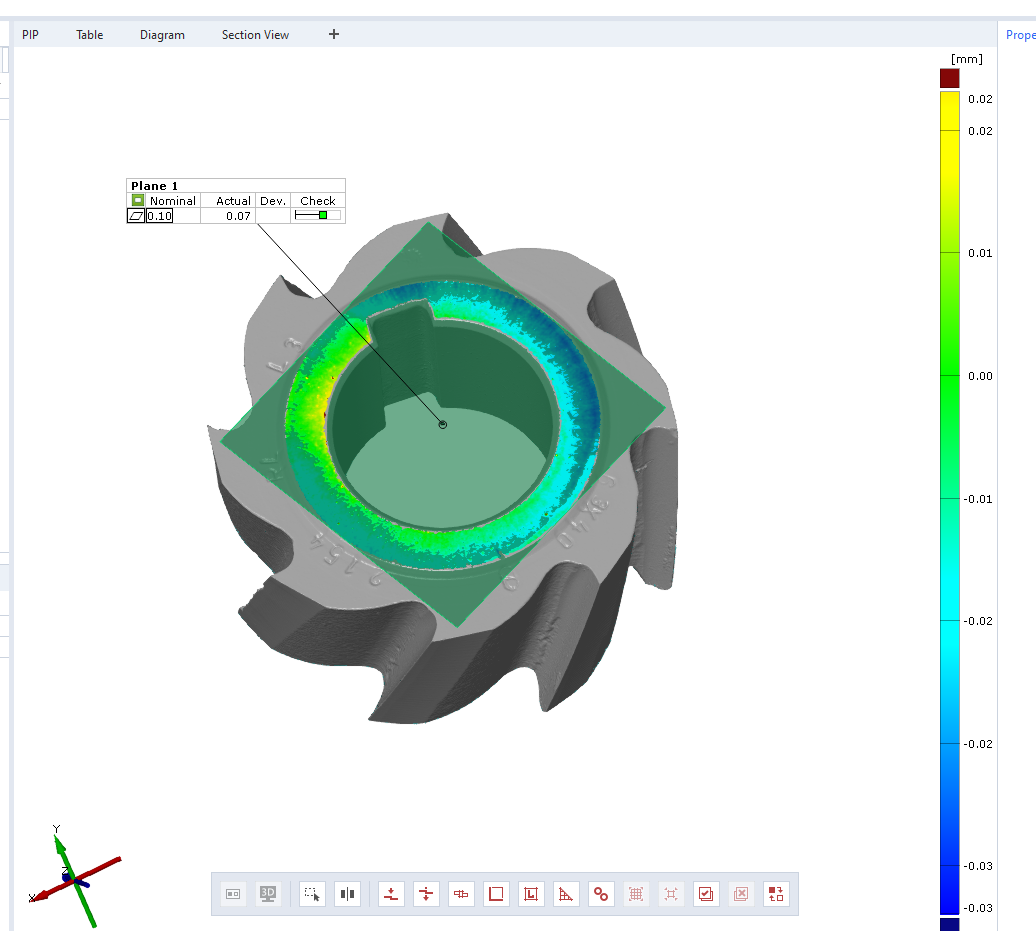
Task: Switch to the Table tab
Action: pos(89,35)
